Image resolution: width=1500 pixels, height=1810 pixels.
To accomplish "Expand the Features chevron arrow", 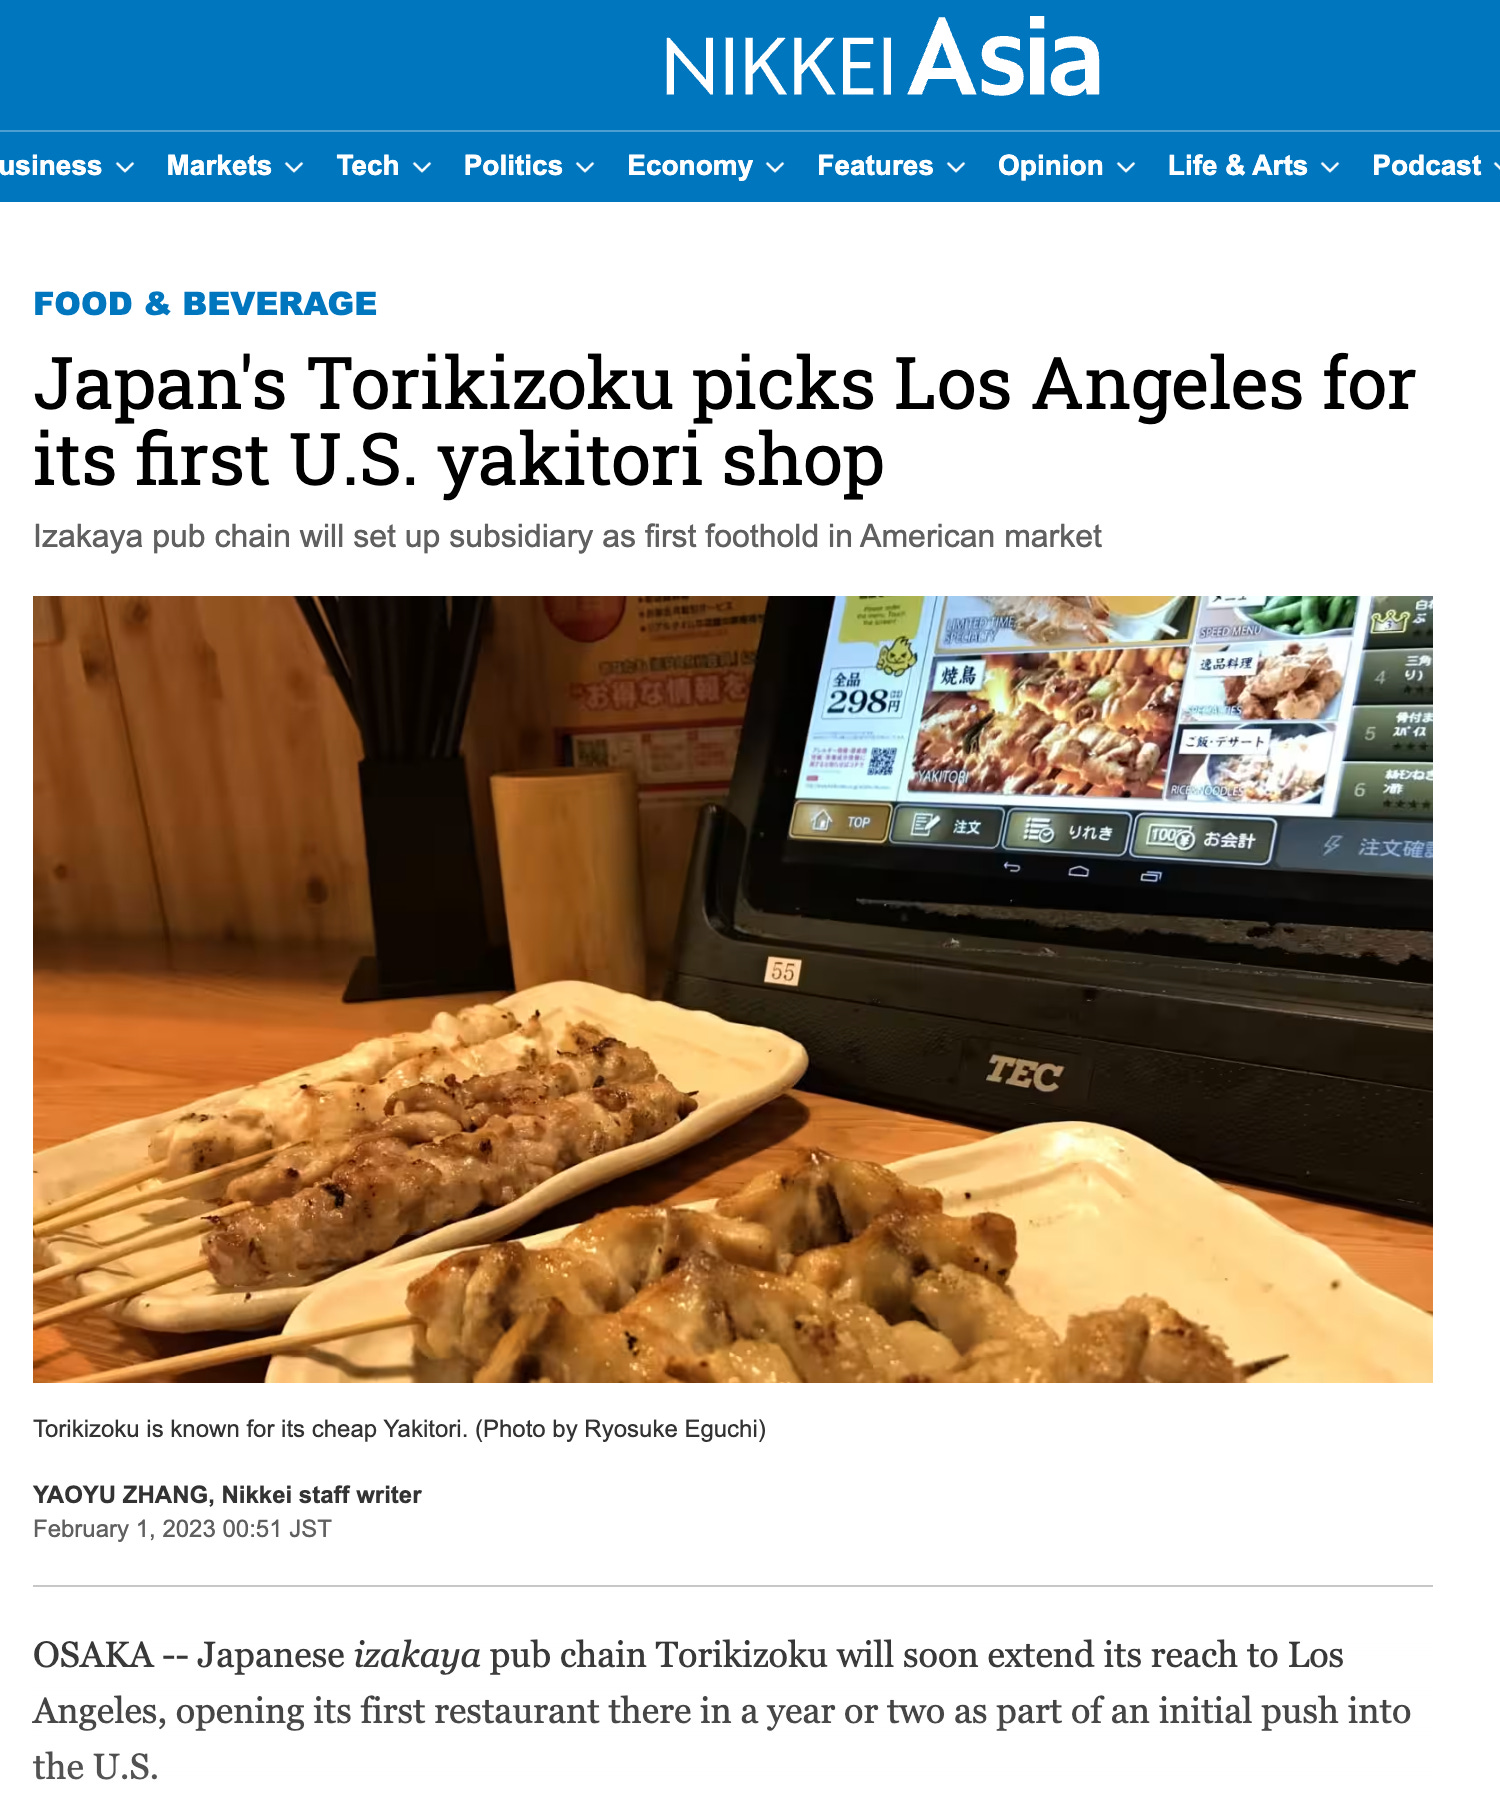I will point(956,167).
